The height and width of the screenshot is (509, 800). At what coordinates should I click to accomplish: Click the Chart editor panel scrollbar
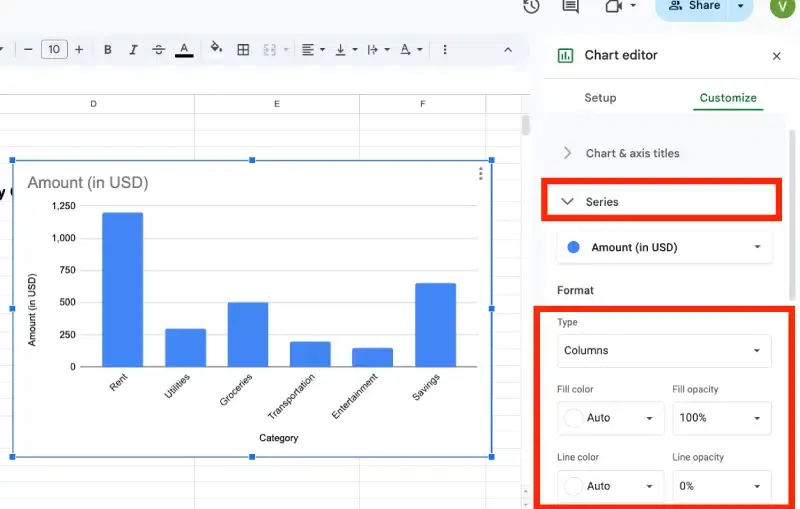[x=792, y=215]
